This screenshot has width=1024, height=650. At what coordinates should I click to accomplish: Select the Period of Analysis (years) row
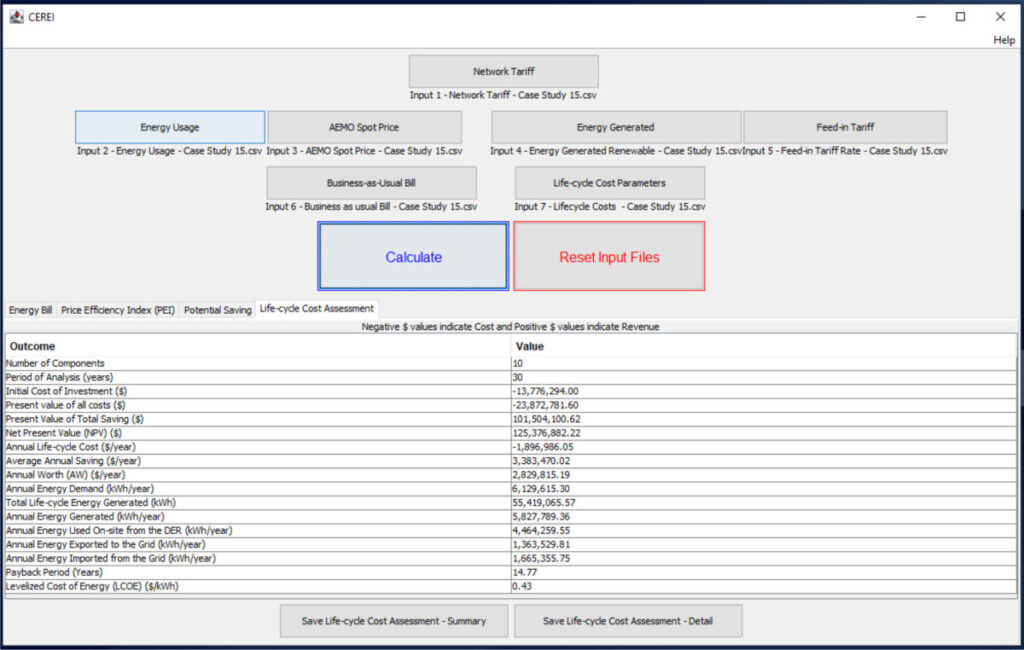click(511, 377)
